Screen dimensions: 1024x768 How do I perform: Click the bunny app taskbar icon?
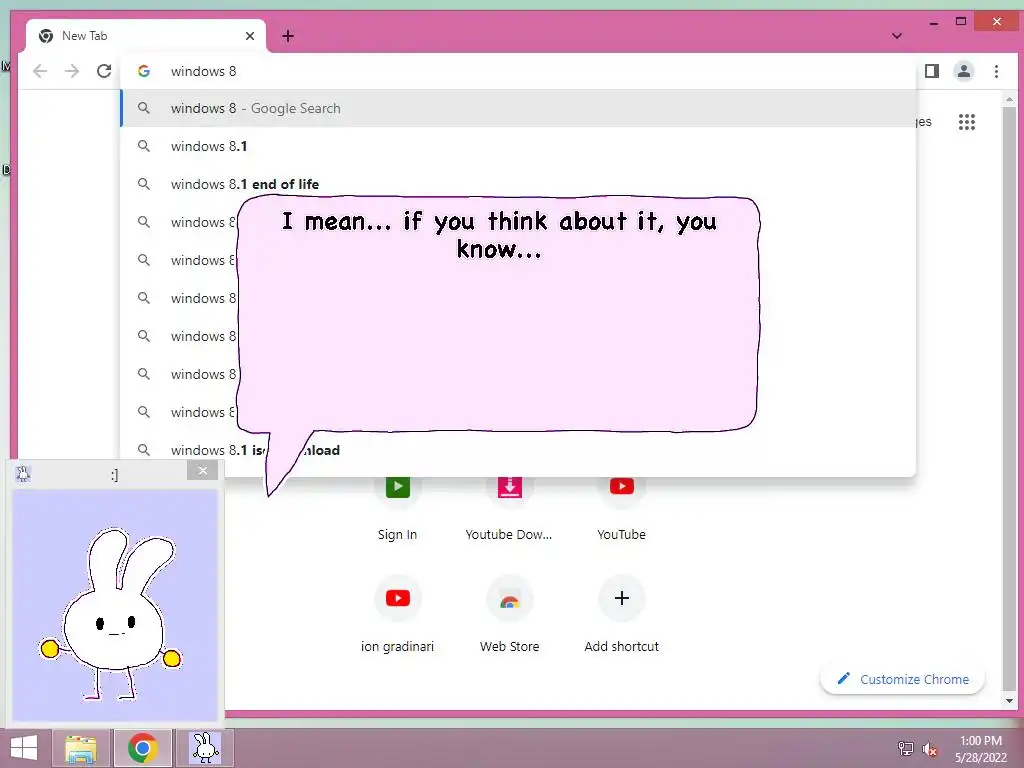pos(204,748)
